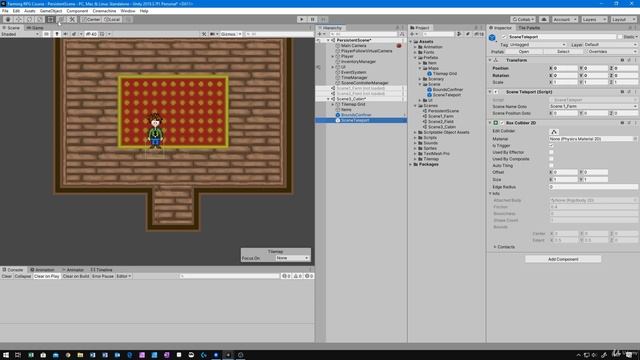Open the Account dropdown
The width and height of the screenshot is (640, 360).
tap(564, 19)
